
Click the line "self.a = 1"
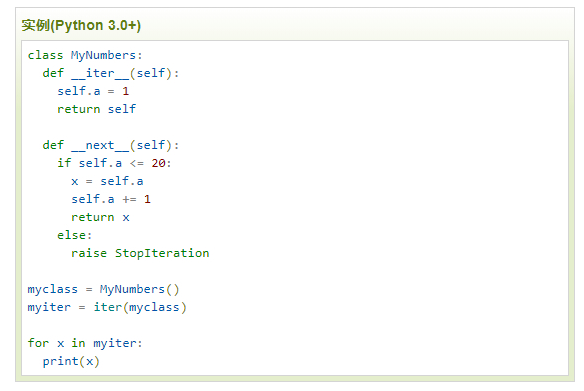(93, 91)
